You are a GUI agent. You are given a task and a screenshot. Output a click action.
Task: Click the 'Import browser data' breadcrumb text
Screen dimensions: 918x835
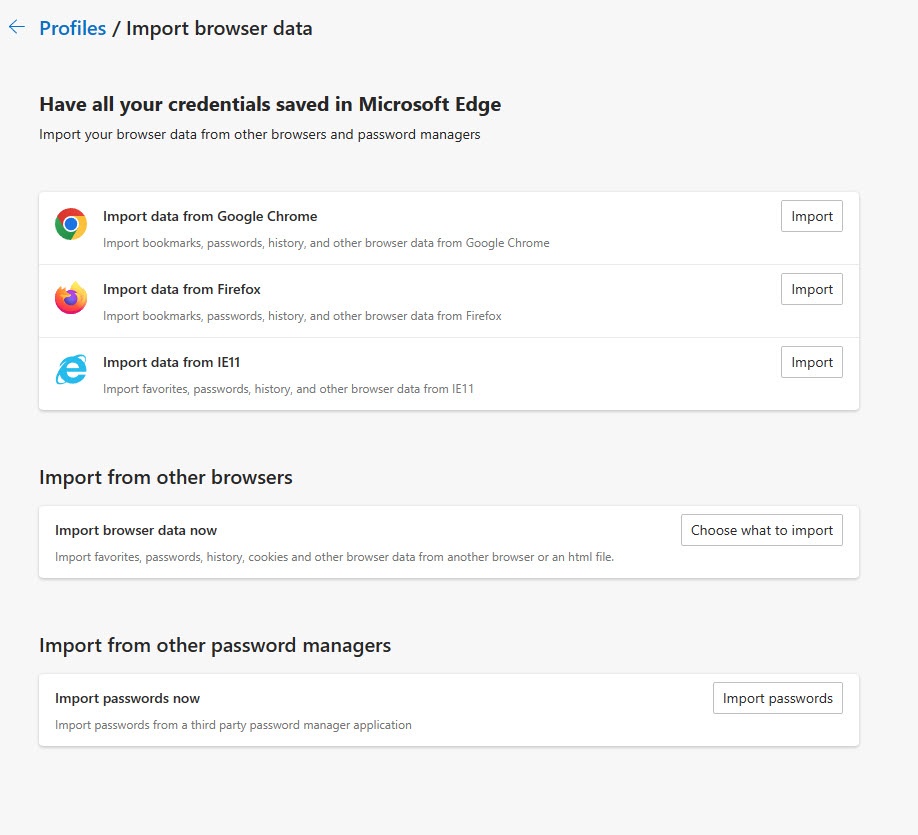pyautogui.click(x=219, y=28)
